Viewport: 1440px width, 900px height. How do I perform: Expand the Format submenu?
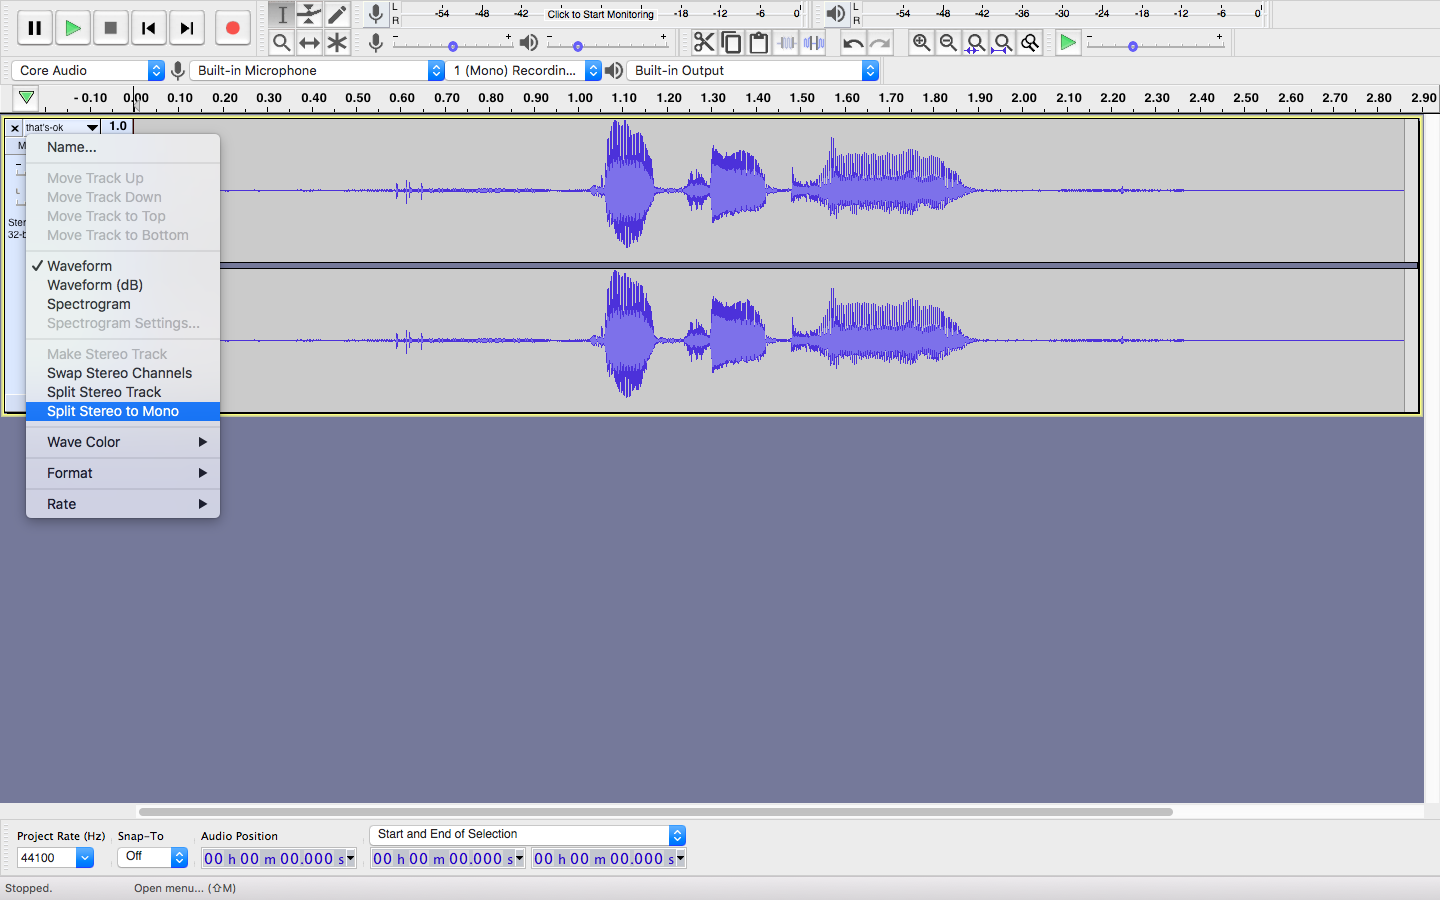click(x=123, y=473)
